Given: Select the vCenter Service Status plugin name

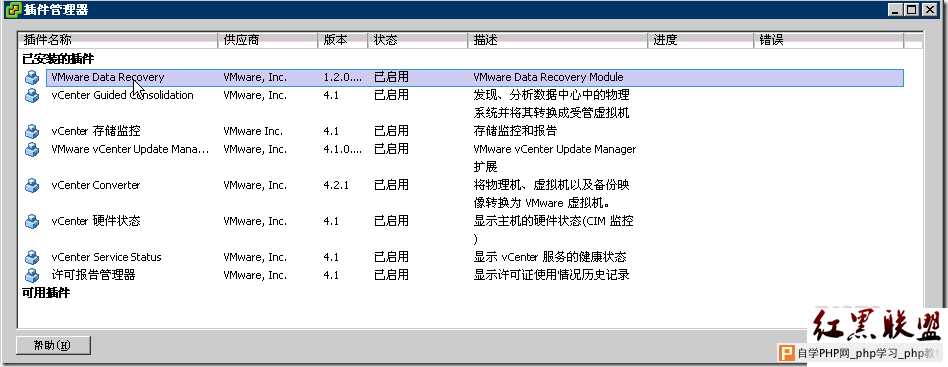Looking at the screenshot, I should [106, 257].
